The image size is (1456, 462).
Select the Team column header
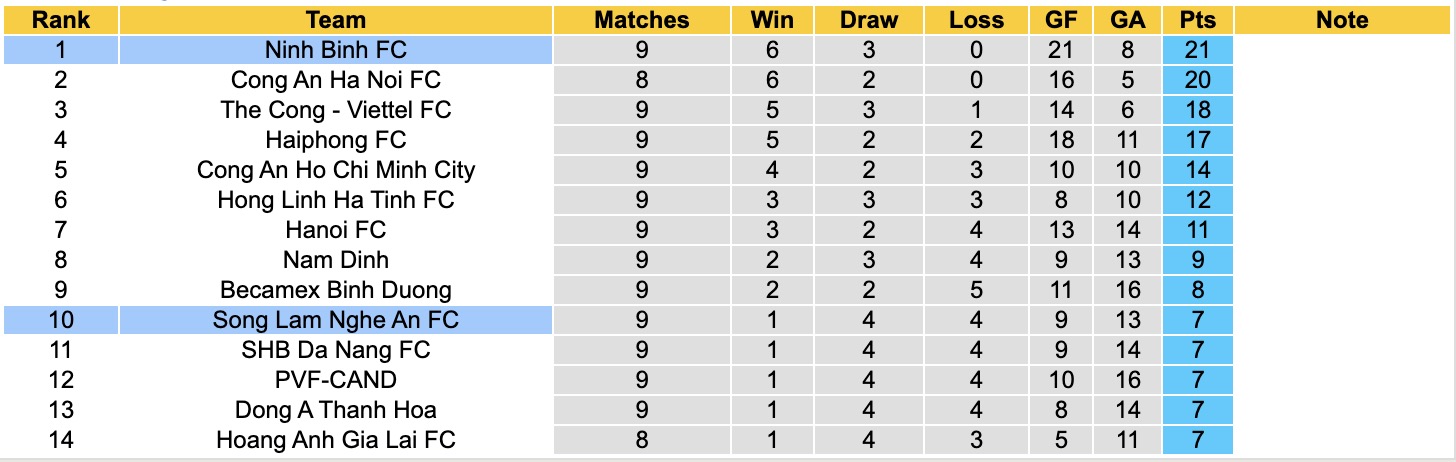point(336,20)
